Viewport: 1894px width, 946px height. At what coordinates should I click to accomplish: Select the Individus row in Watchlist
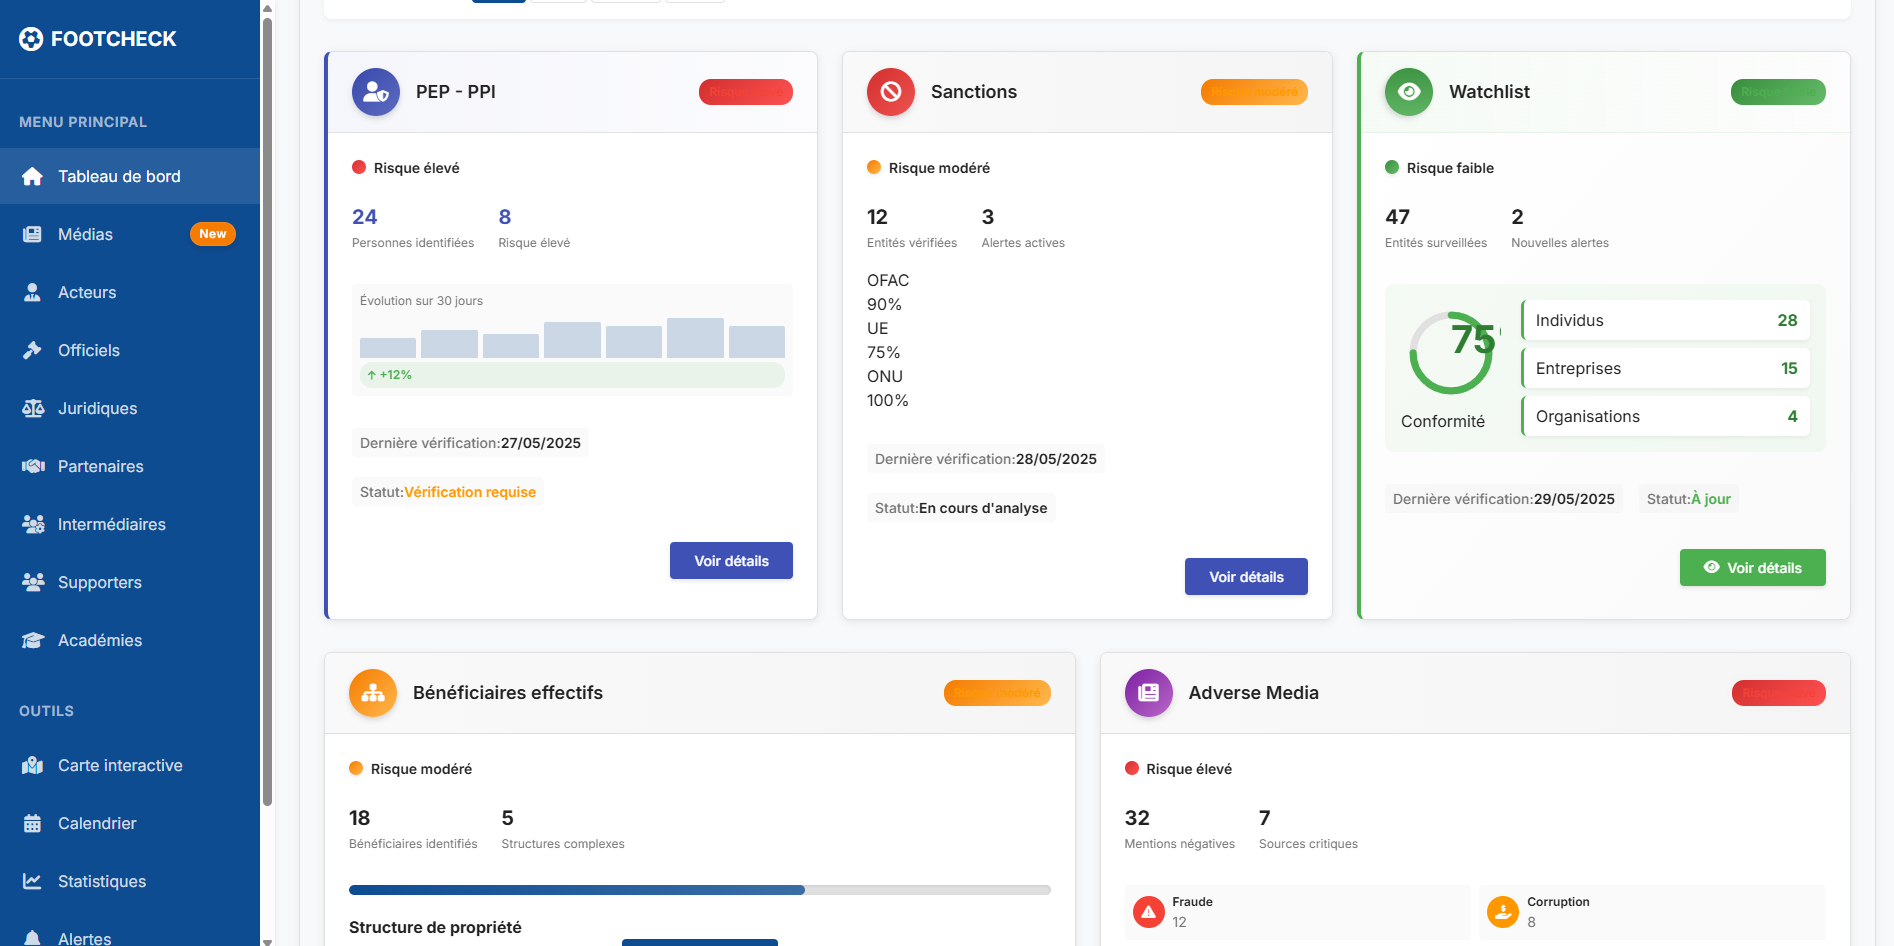click(x=1665, y=320)
